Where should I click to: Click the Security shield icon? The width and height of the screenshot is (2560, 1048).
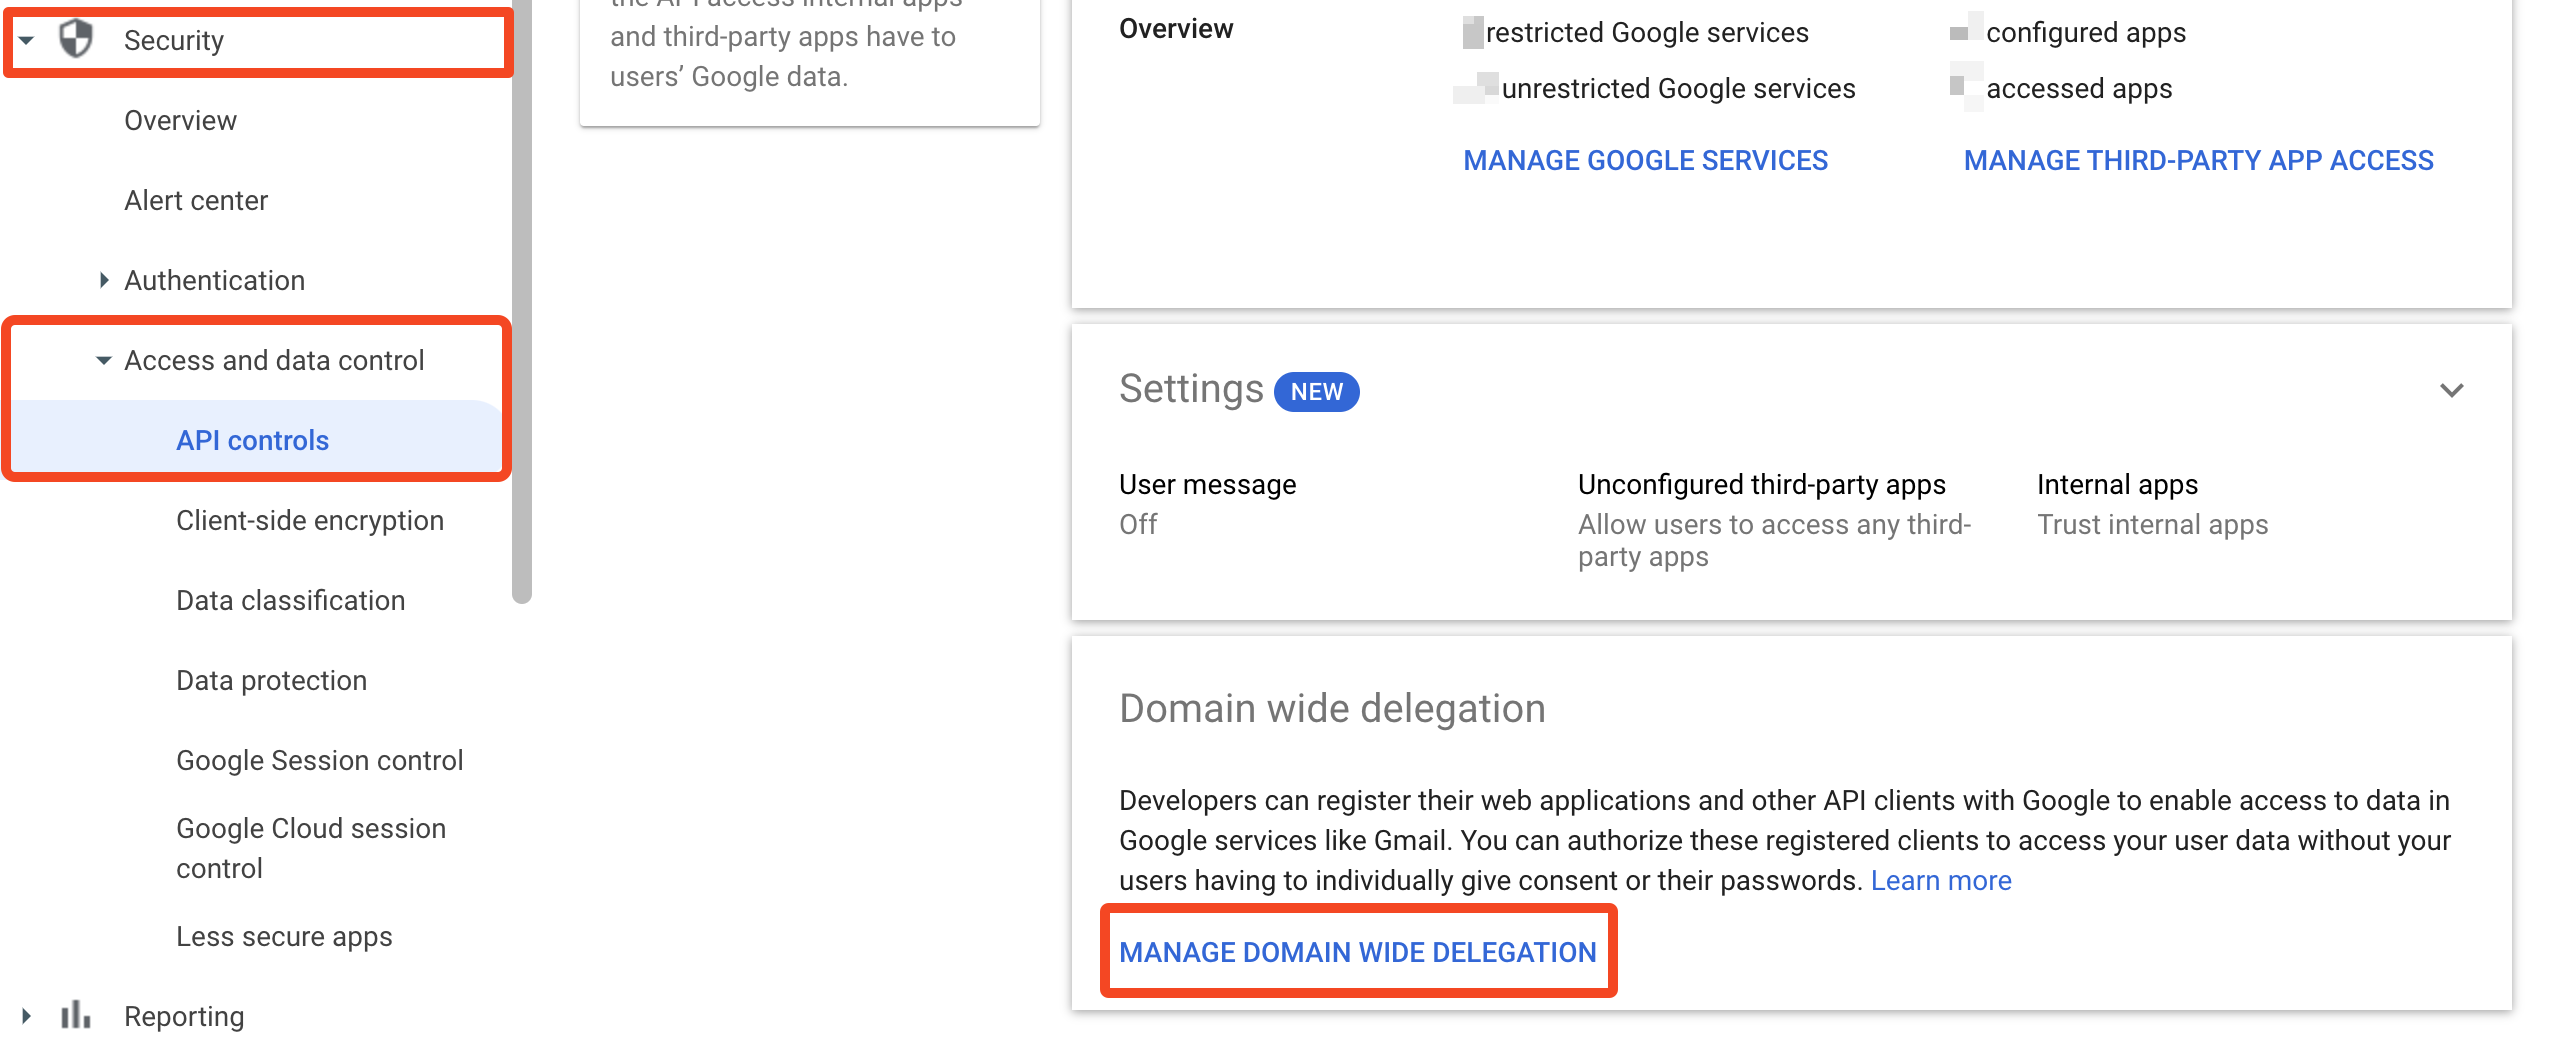[x=76, y=40]
